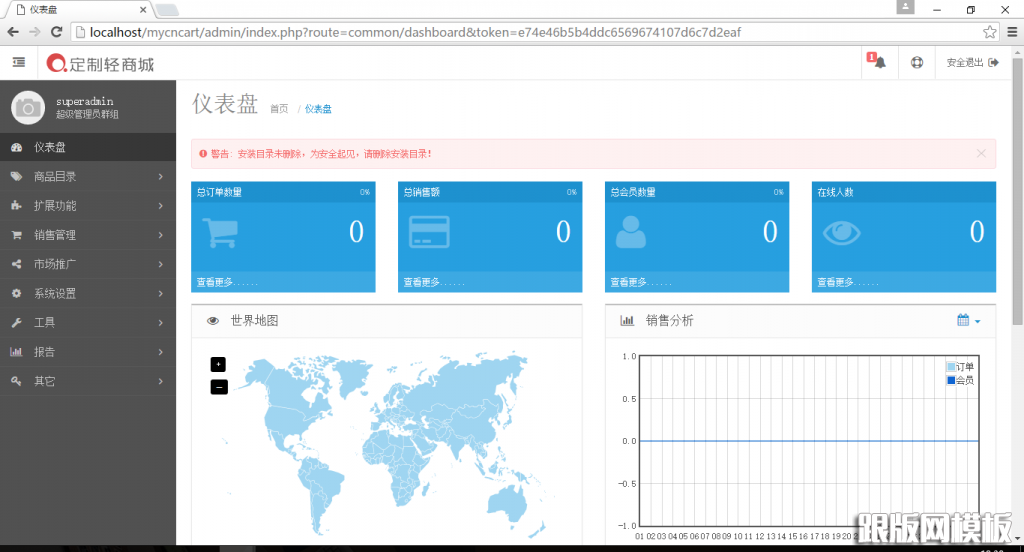Image resolution: width=1024 pixels, height=552 pixels.
Task: Close the 仪表盘 browser tab
Action: click(143, 10)
